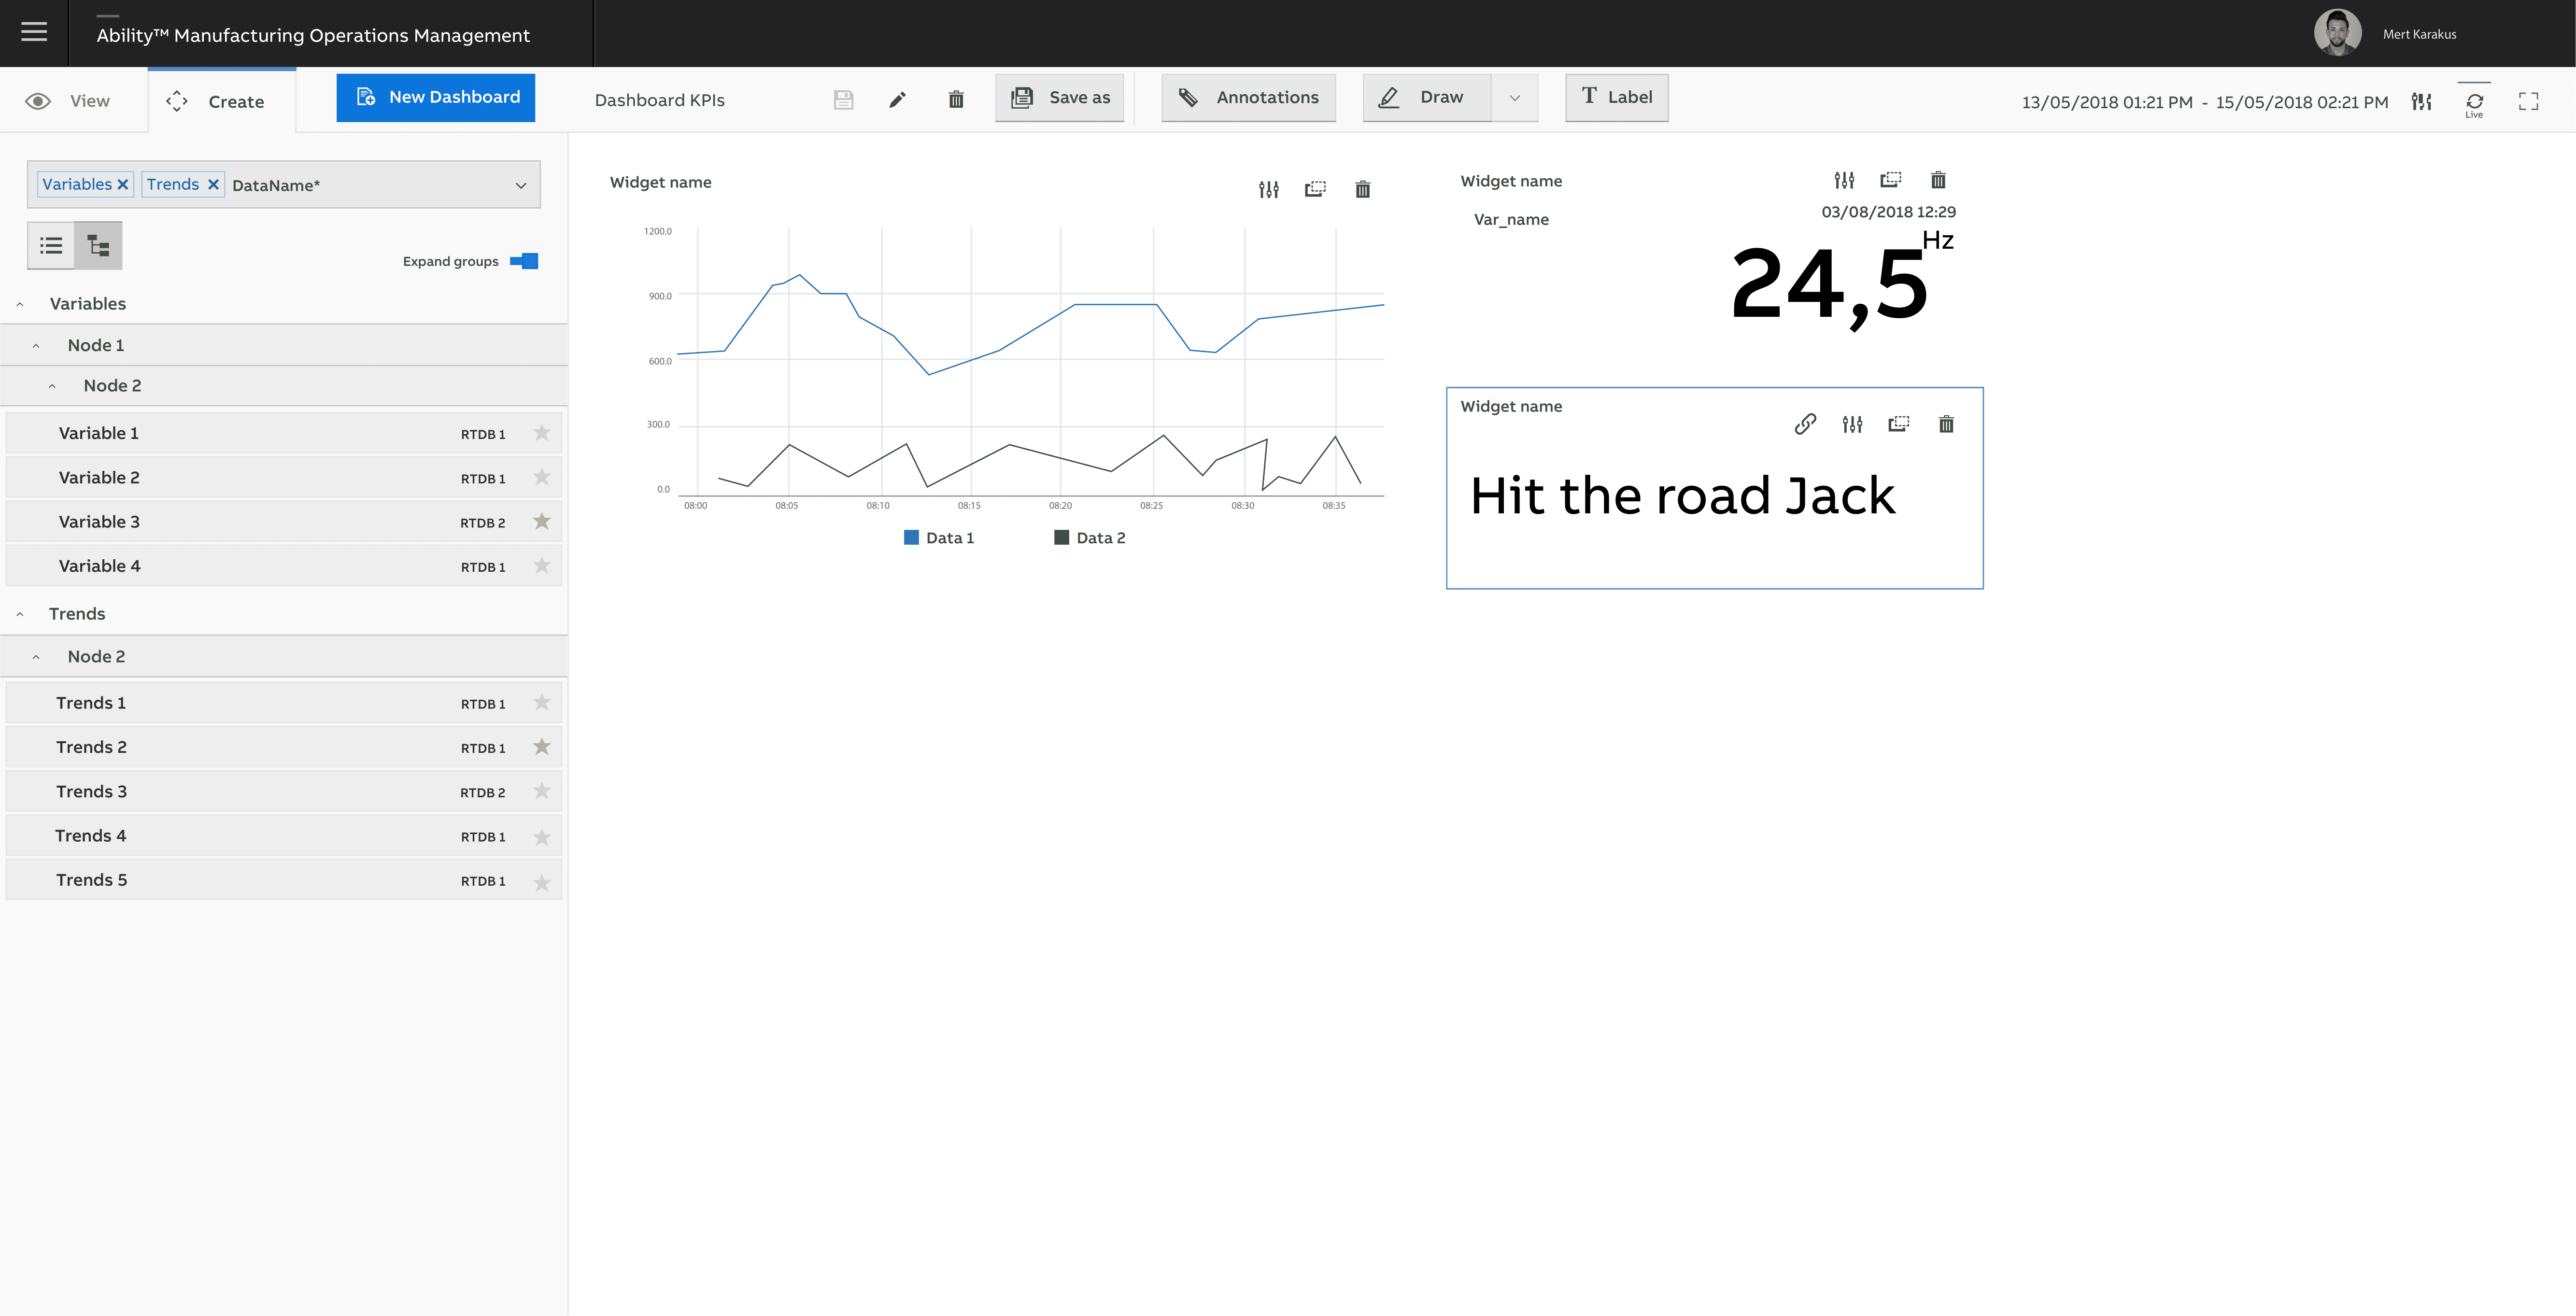Switch to tree view icon
This screenshot has width=2576, height=1316.
click(x=98, y=246)
